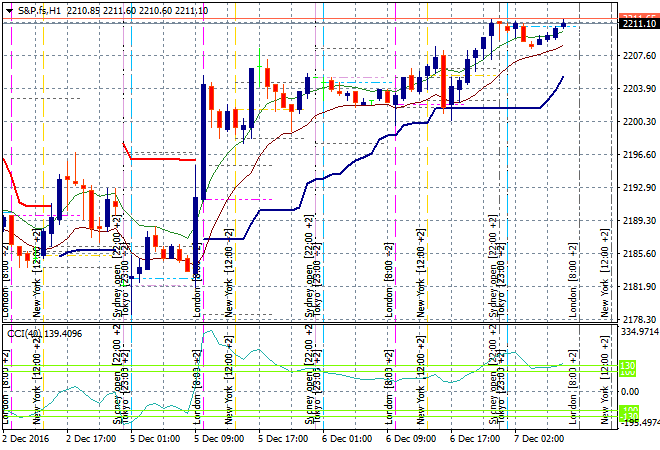Select the 7 Dec 02:00 time axis label

point(540,438)
